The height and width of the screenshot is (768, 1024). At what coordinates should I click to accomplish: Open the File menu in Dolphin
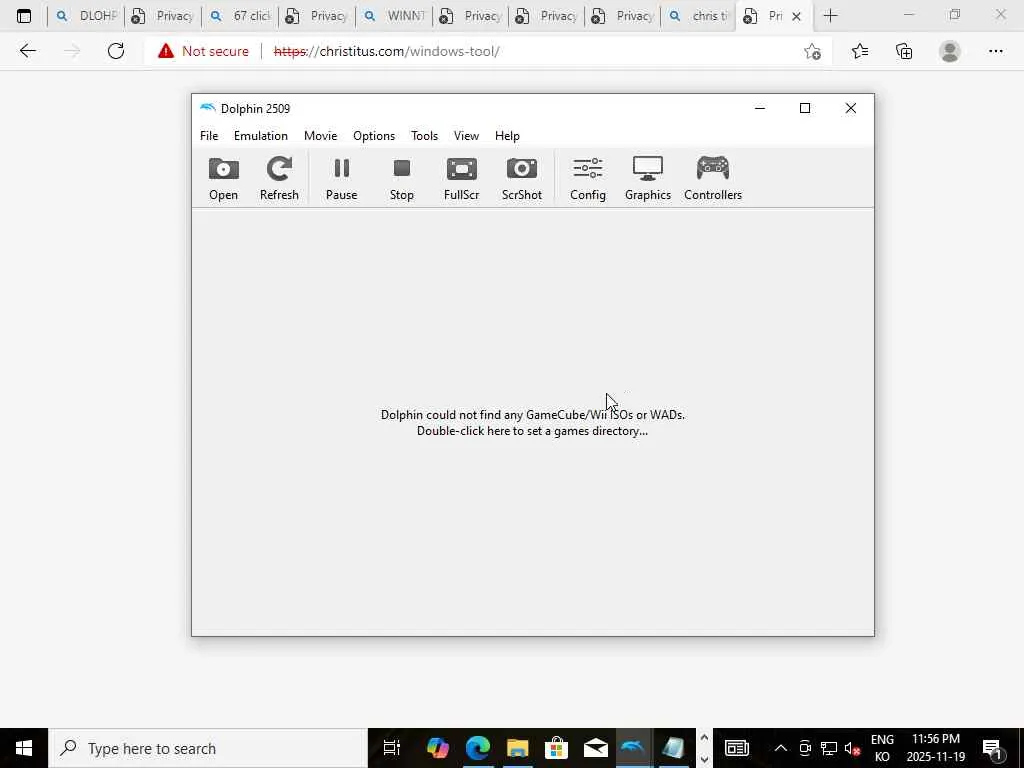coord(209,136)
